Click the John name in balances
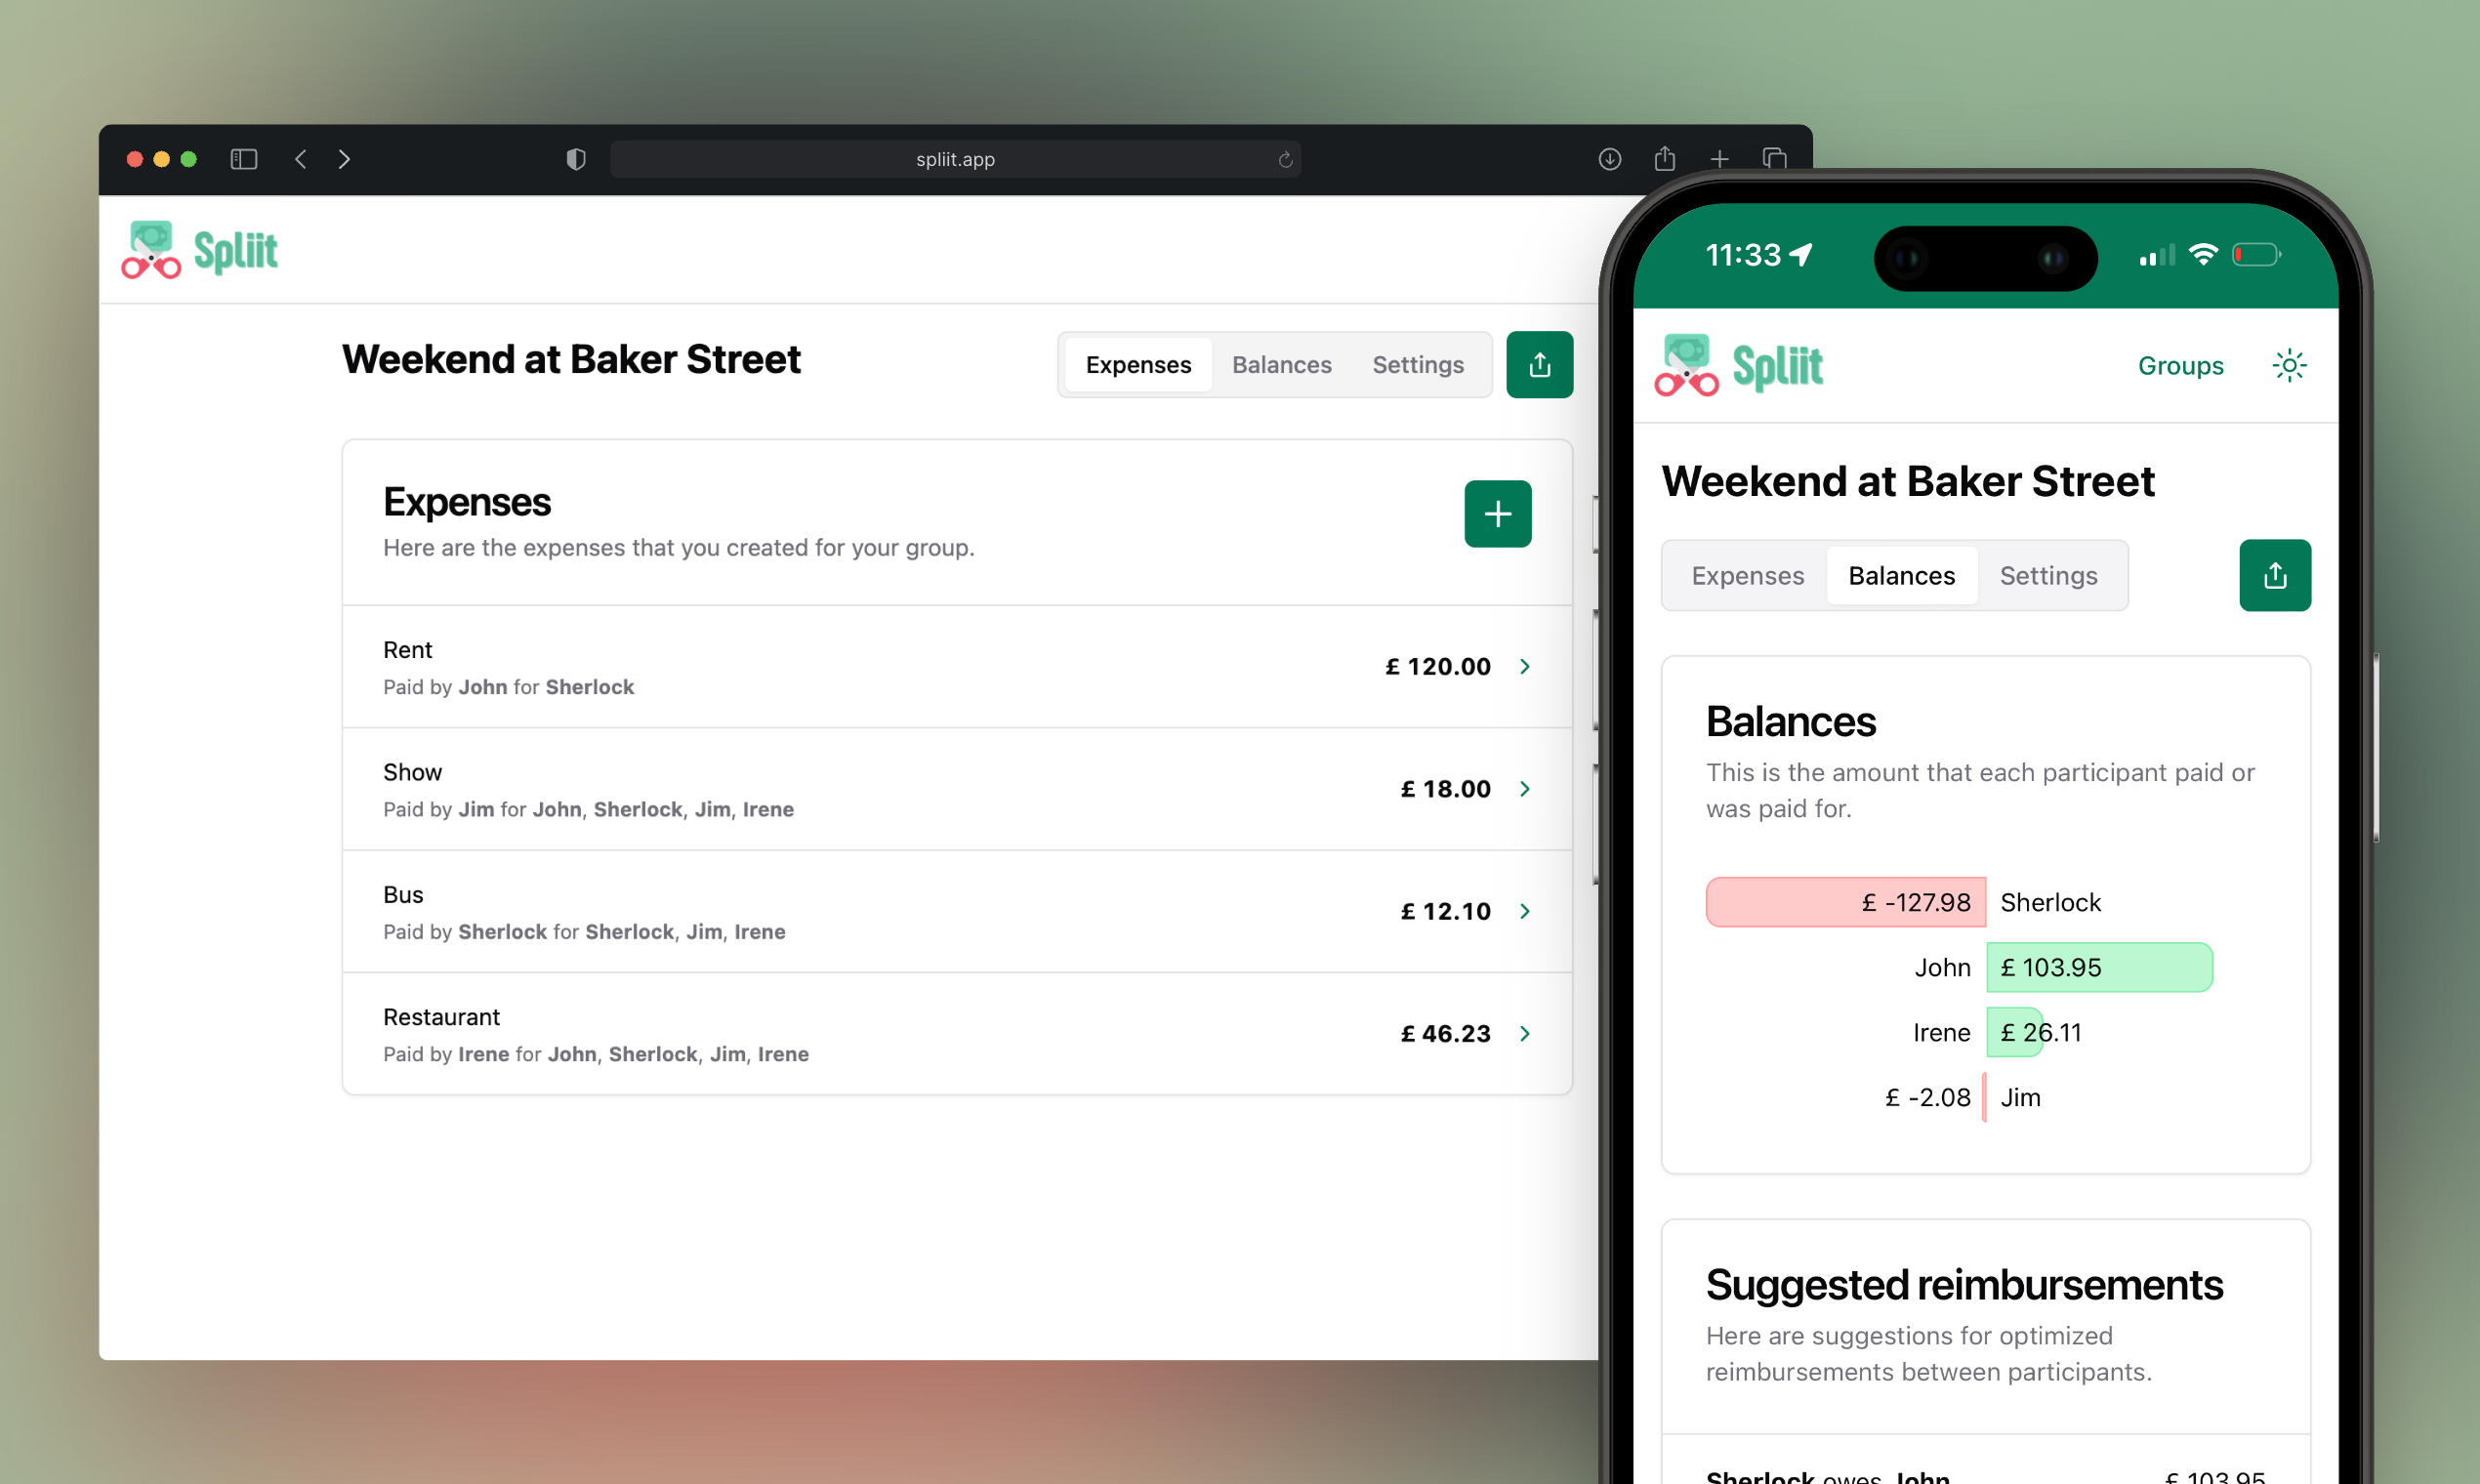The image size is (2480, 1484). click(x=1942, y=967)
